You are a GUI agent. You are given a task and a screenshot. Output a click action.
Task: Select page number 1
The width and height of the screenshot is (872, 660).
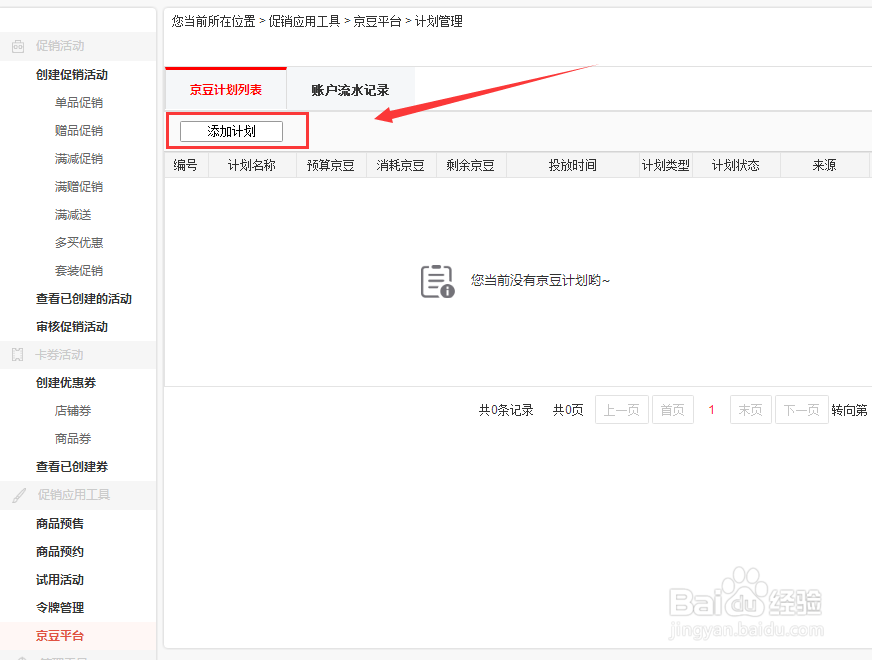coord(711,410)
